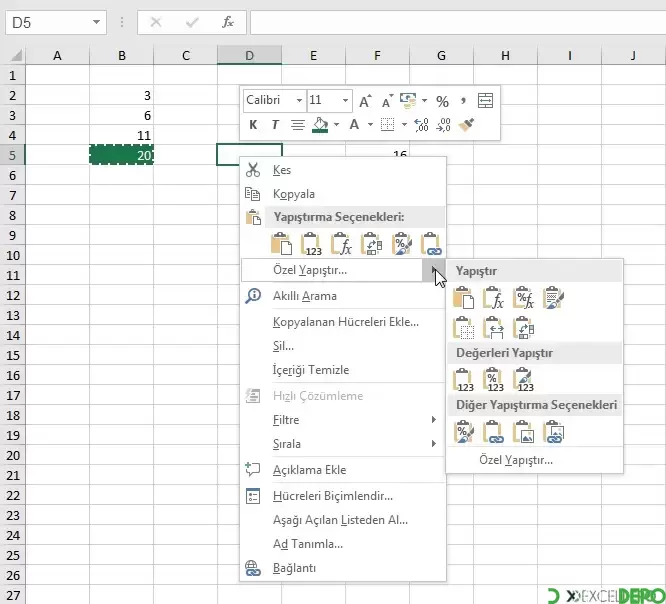666x604 pixels.
Task: Center align text from the mini toolbar
Action: pos(297,125)
